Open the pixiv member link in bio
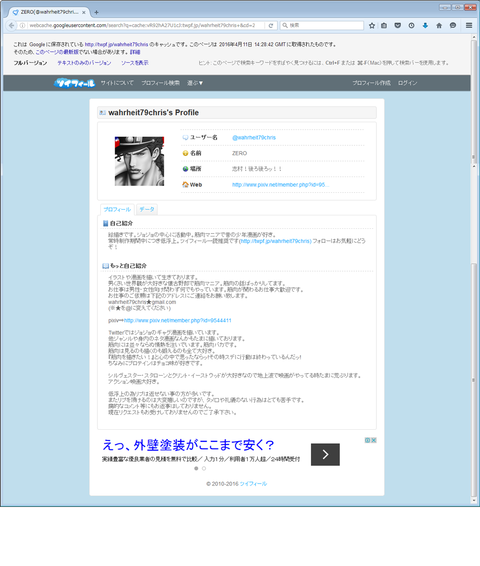The width and height of the screenshot is (480, 566). [178, 321]
